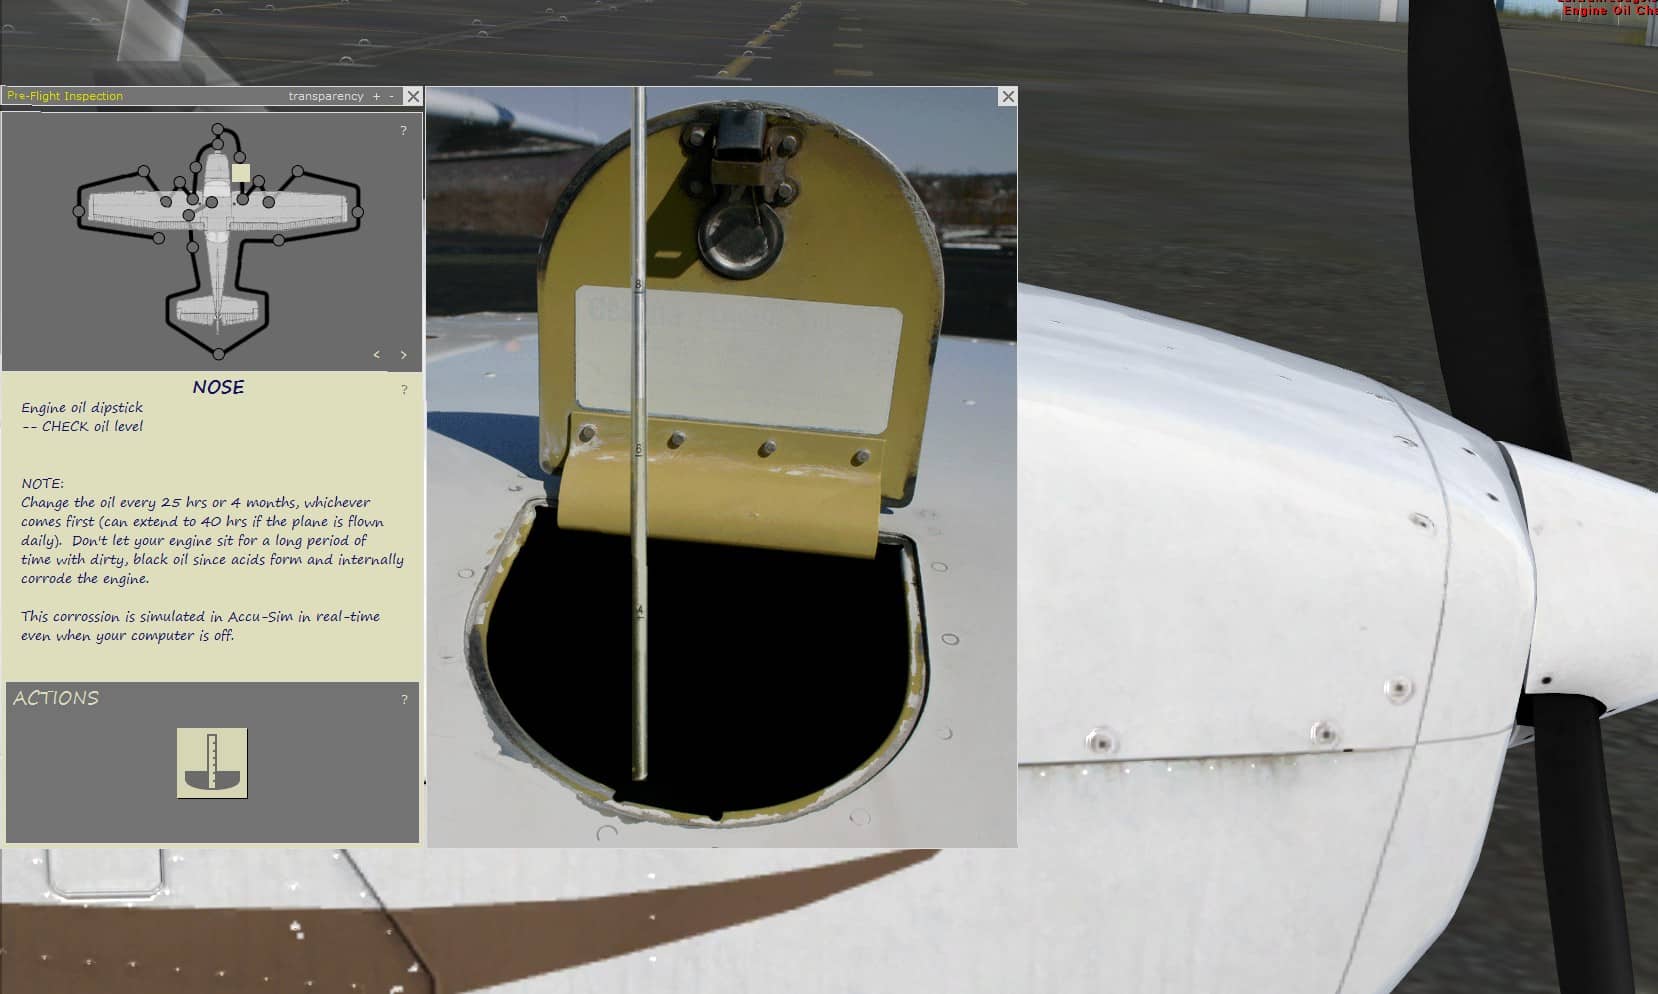The height and width of the screenshot is (994, 1658).
Task: Select the highlighted yellow nose station marker
Action: pyautogui.click(x=240, y=173)
